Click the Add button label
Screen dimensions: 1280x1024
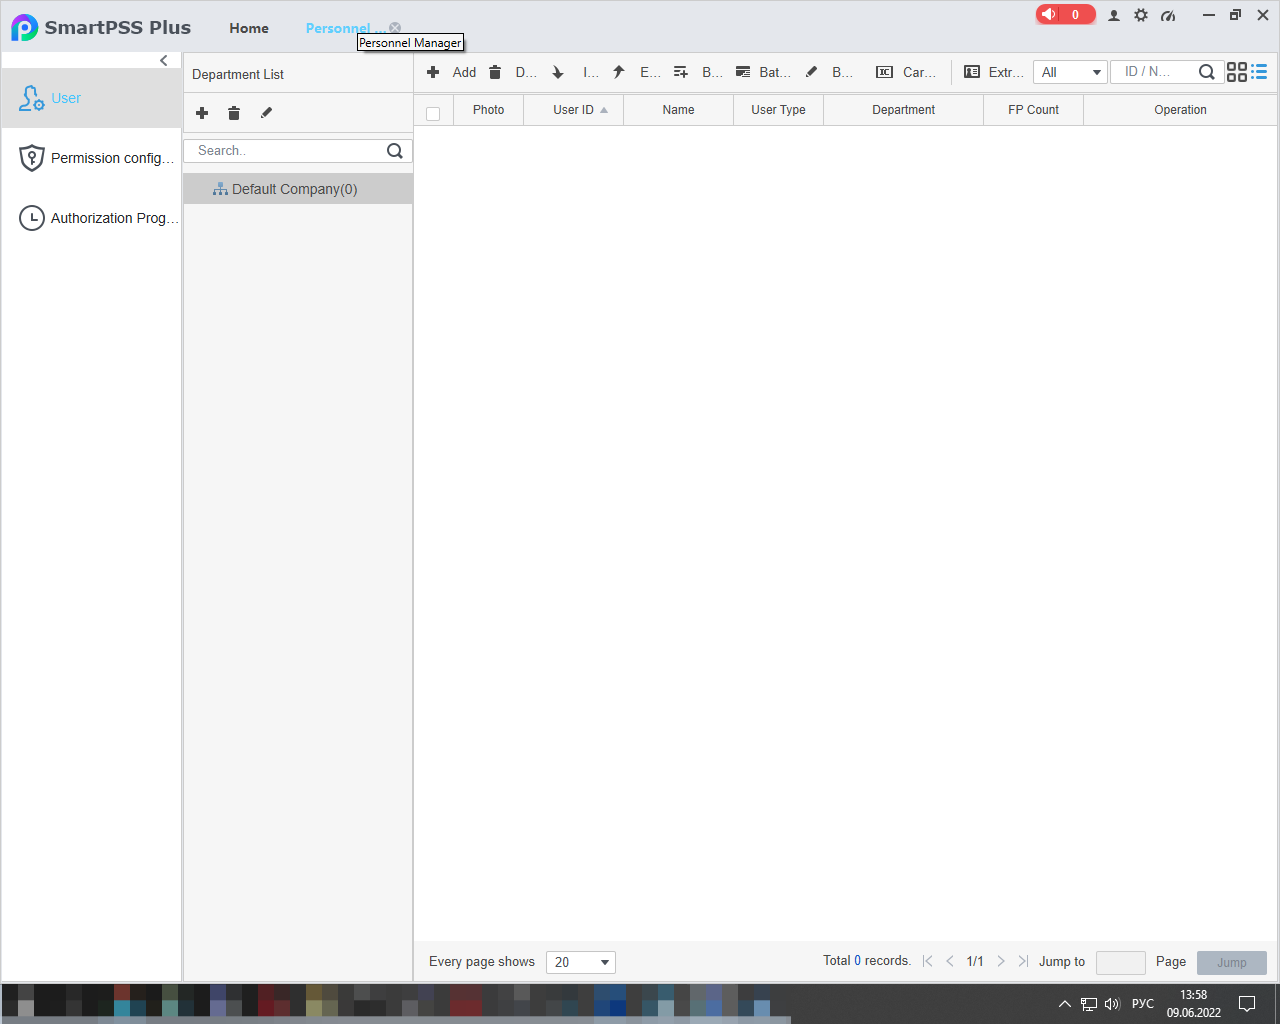coord(464,72)
